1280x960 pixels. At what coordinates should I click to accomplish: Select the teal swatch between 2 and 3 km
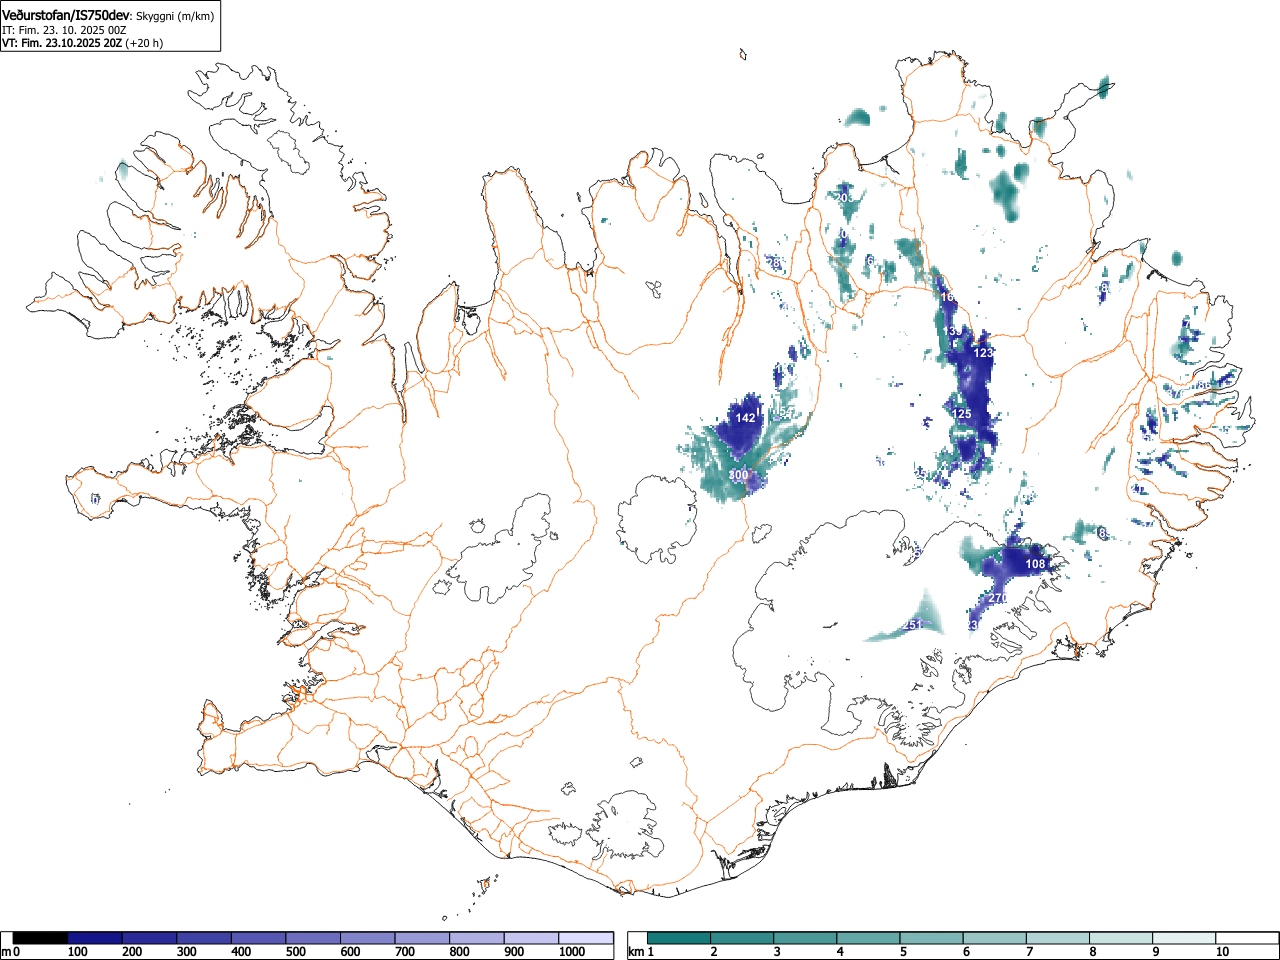pyautogui.click(x=743, y=938)
